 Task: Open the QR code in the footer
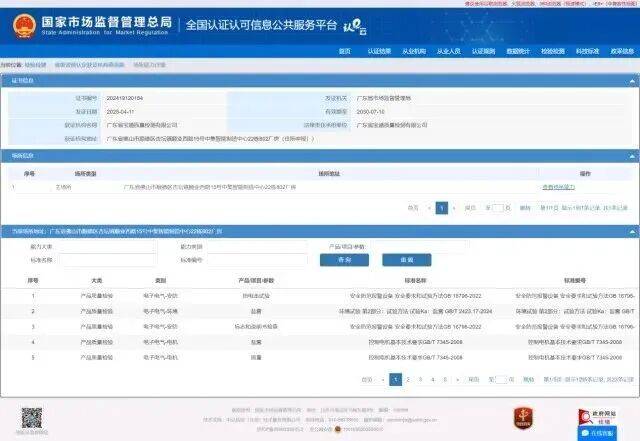pyautogui.click(x=31, y=417)
